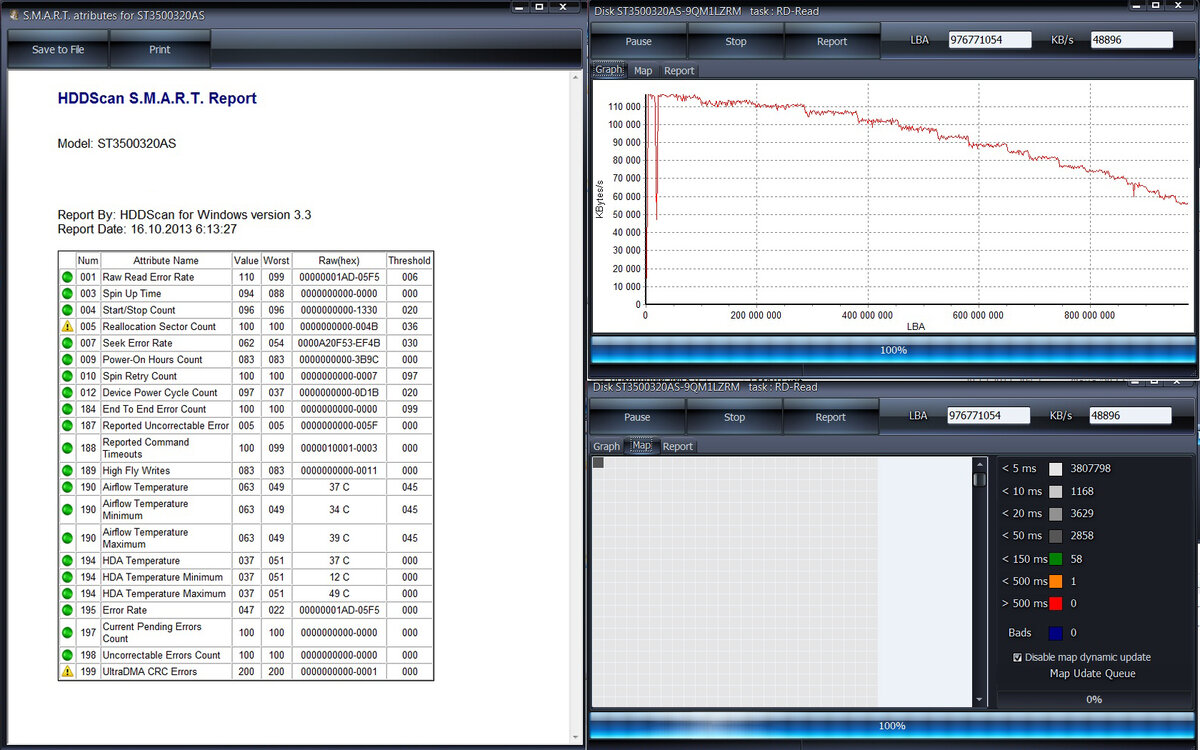Click green icon for Current Pending Errors Count
This screenshot has height=750, width=1200.
pyautogui.click(x=67, y=632)
